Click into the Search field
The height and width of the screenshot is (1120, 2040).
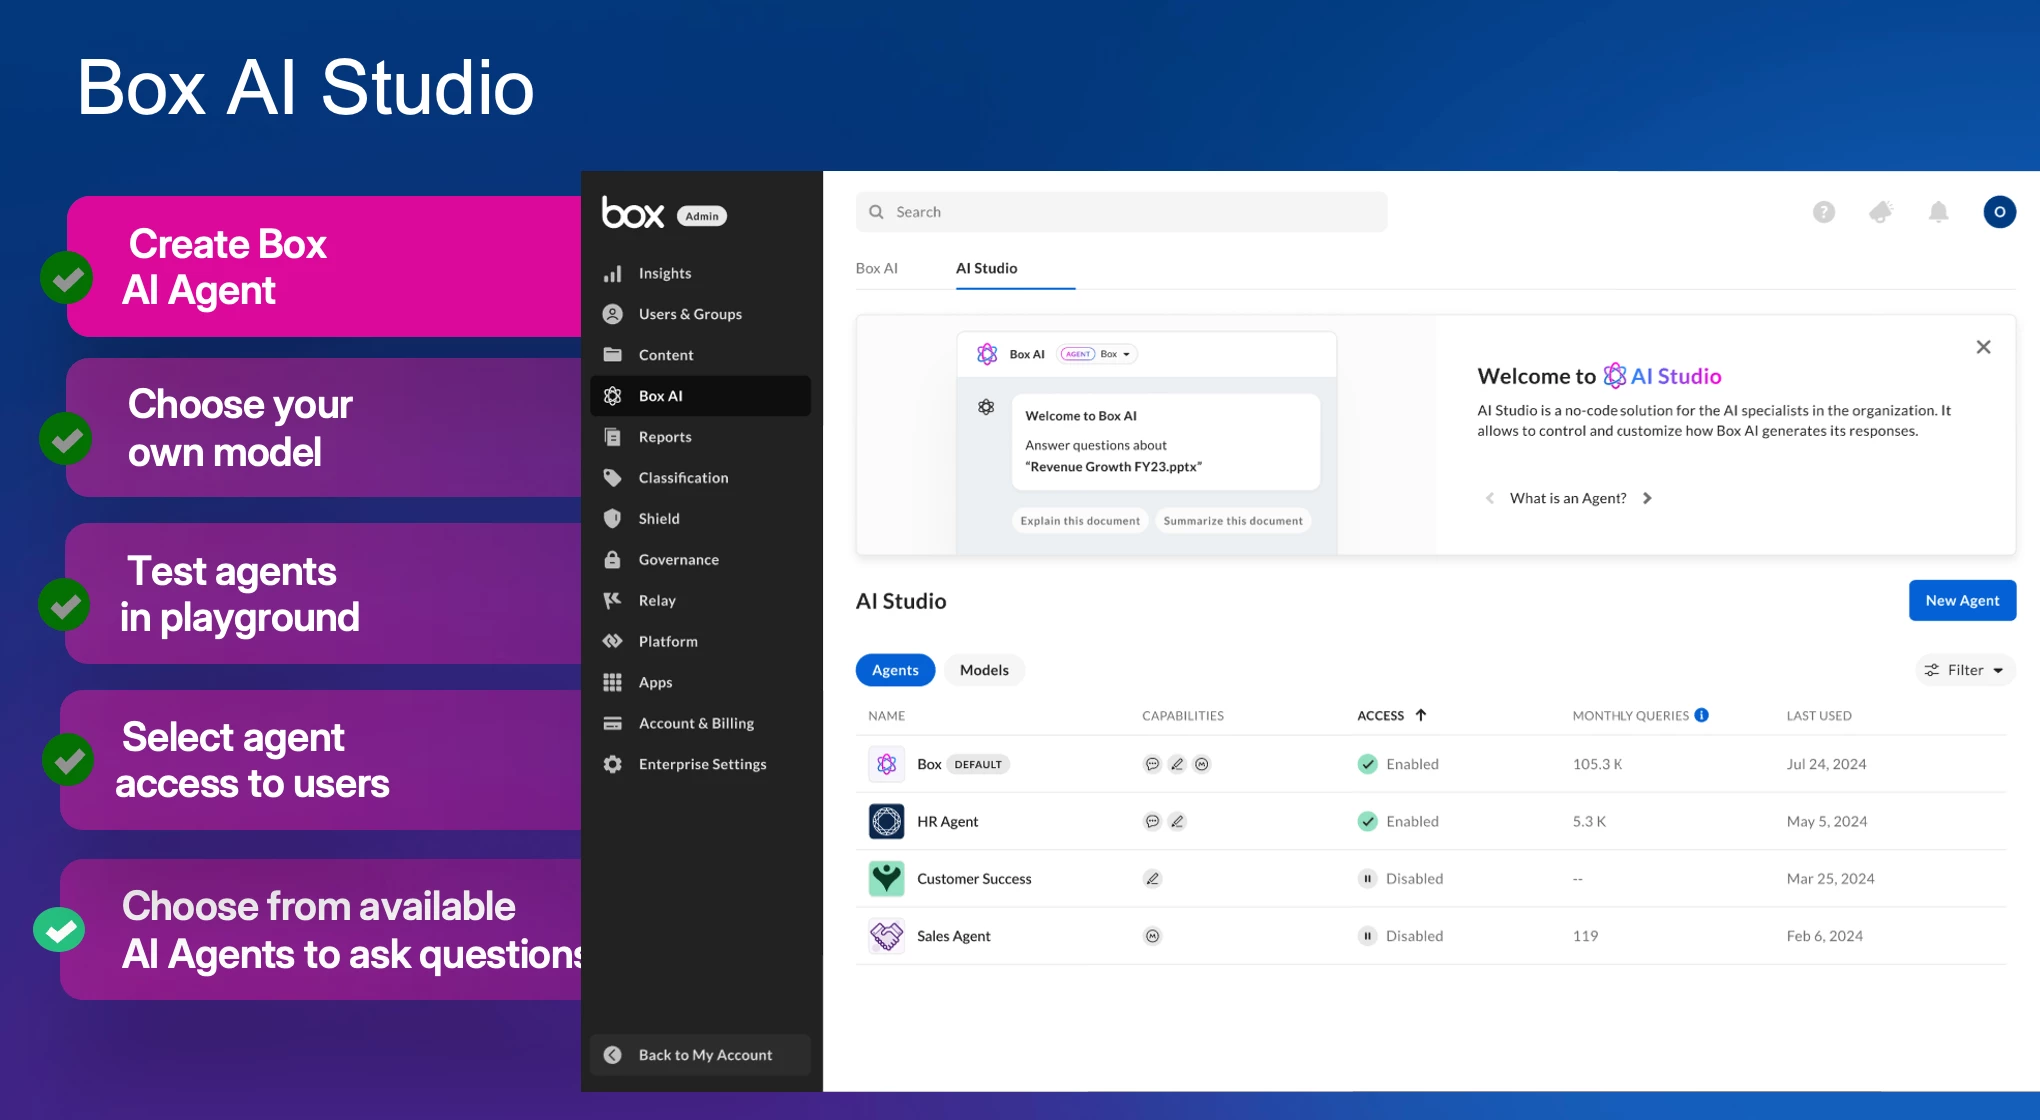pyautogui.click(x=1120, y=212)
